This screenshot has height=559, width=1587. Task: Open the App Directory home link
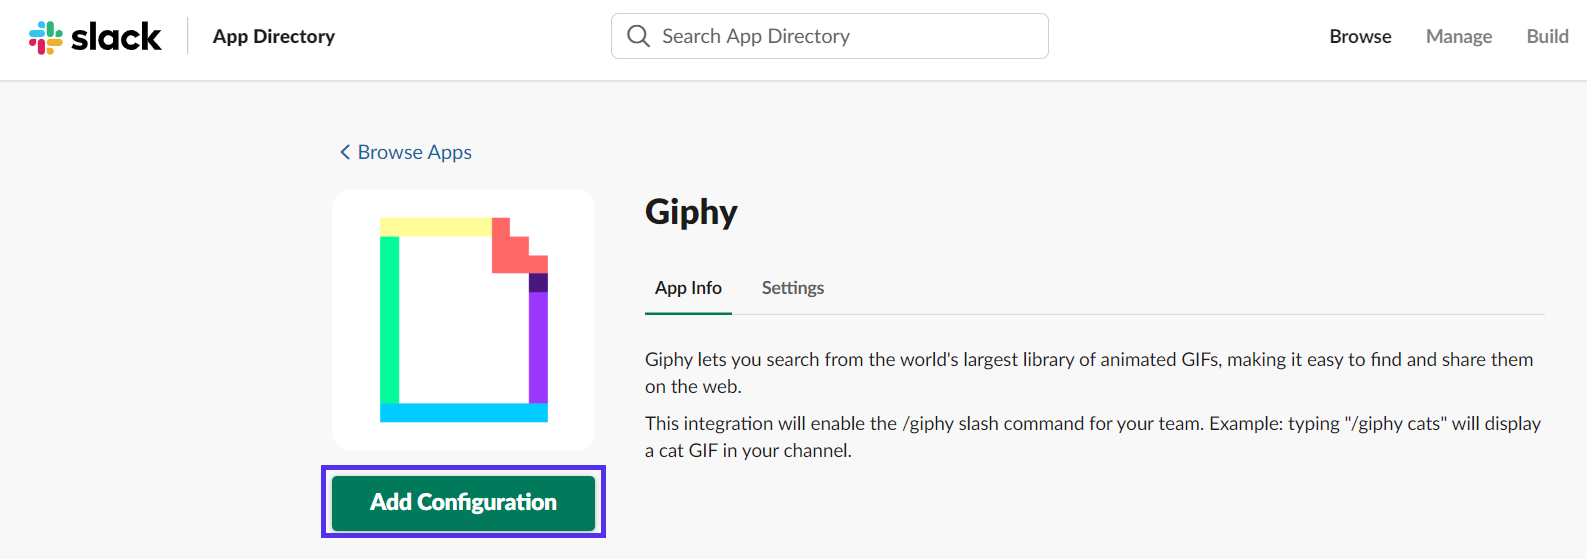tap(273, 37)
